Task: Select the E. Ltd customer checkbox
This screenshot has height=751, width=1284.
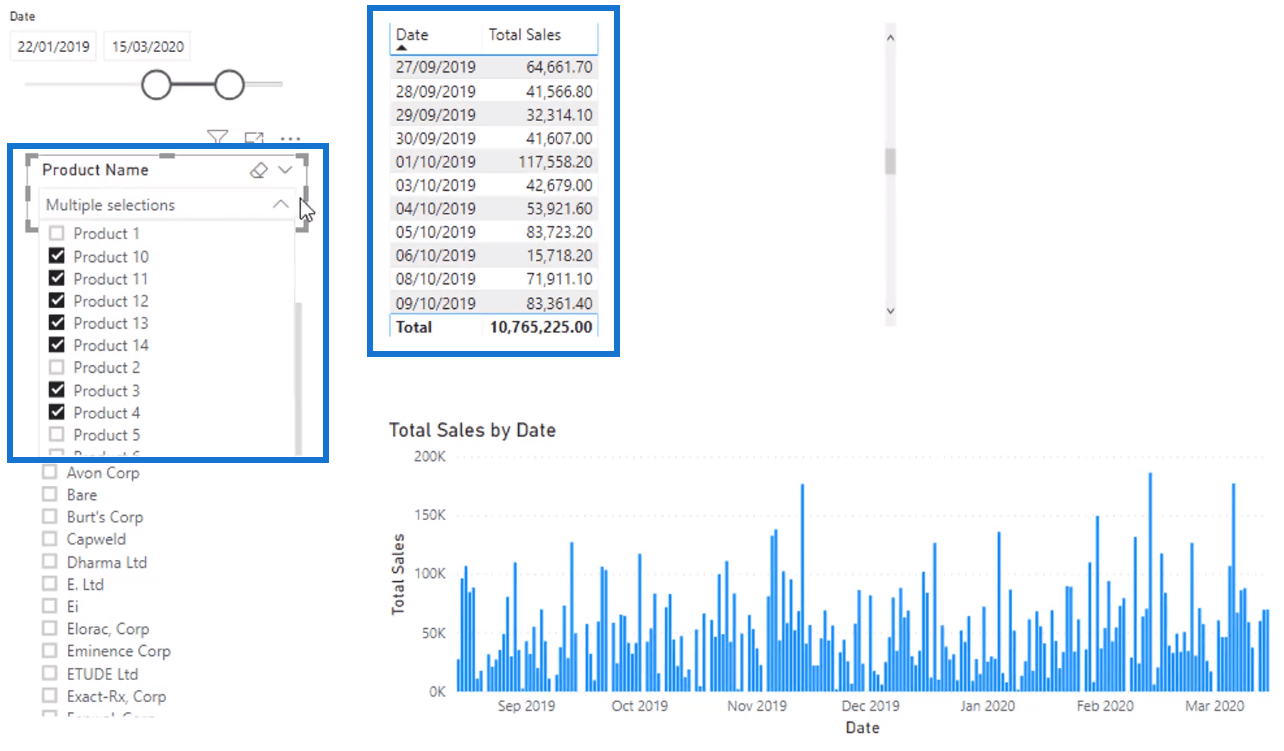Action: tap(49, 583)
